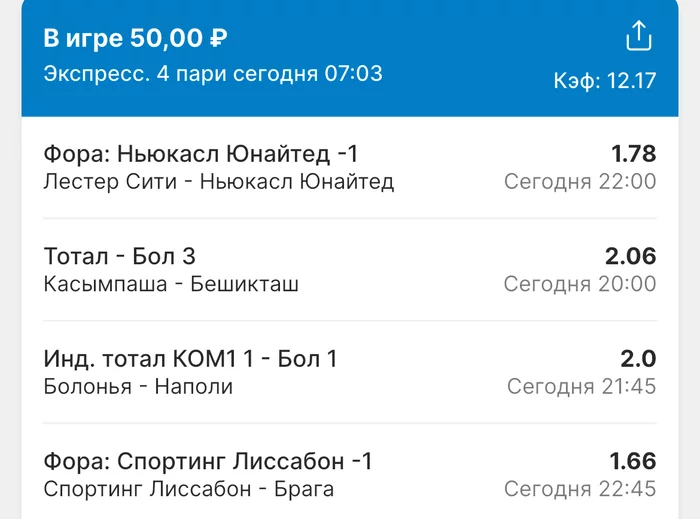Viewport: 700px width, 519px height.
Task: Tap the 'Сегодня 22:00' match time
Action: (580, 182)
